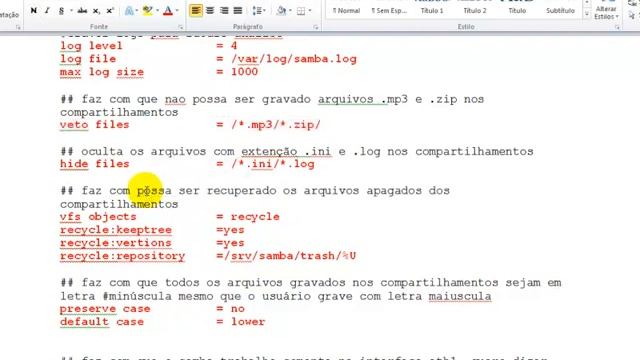Viewport: 640px width, 360px height.
Task: Open Parágrafo dialog launcher
Action: (316, 27)
